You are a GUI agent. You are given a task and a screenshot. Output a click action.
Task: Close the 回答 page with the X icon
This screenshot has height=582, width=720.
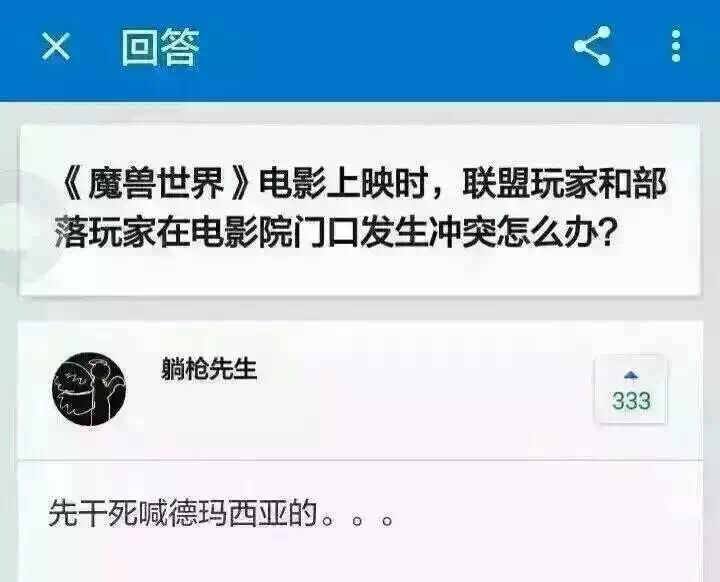pos(56,46)
